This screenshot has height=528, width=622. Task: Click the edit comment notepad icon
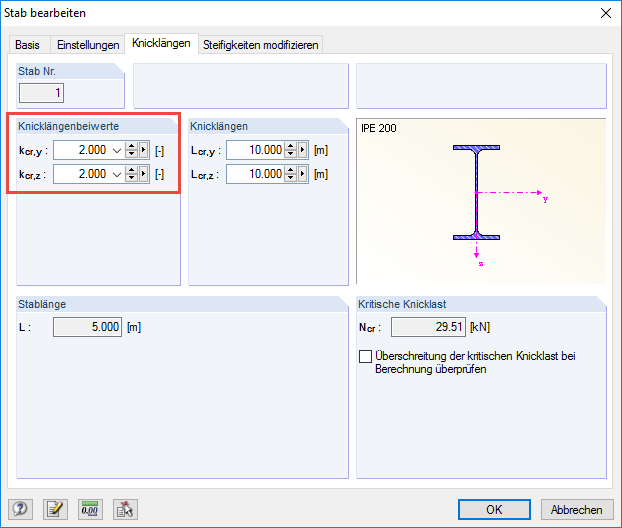tap(55, 509)
